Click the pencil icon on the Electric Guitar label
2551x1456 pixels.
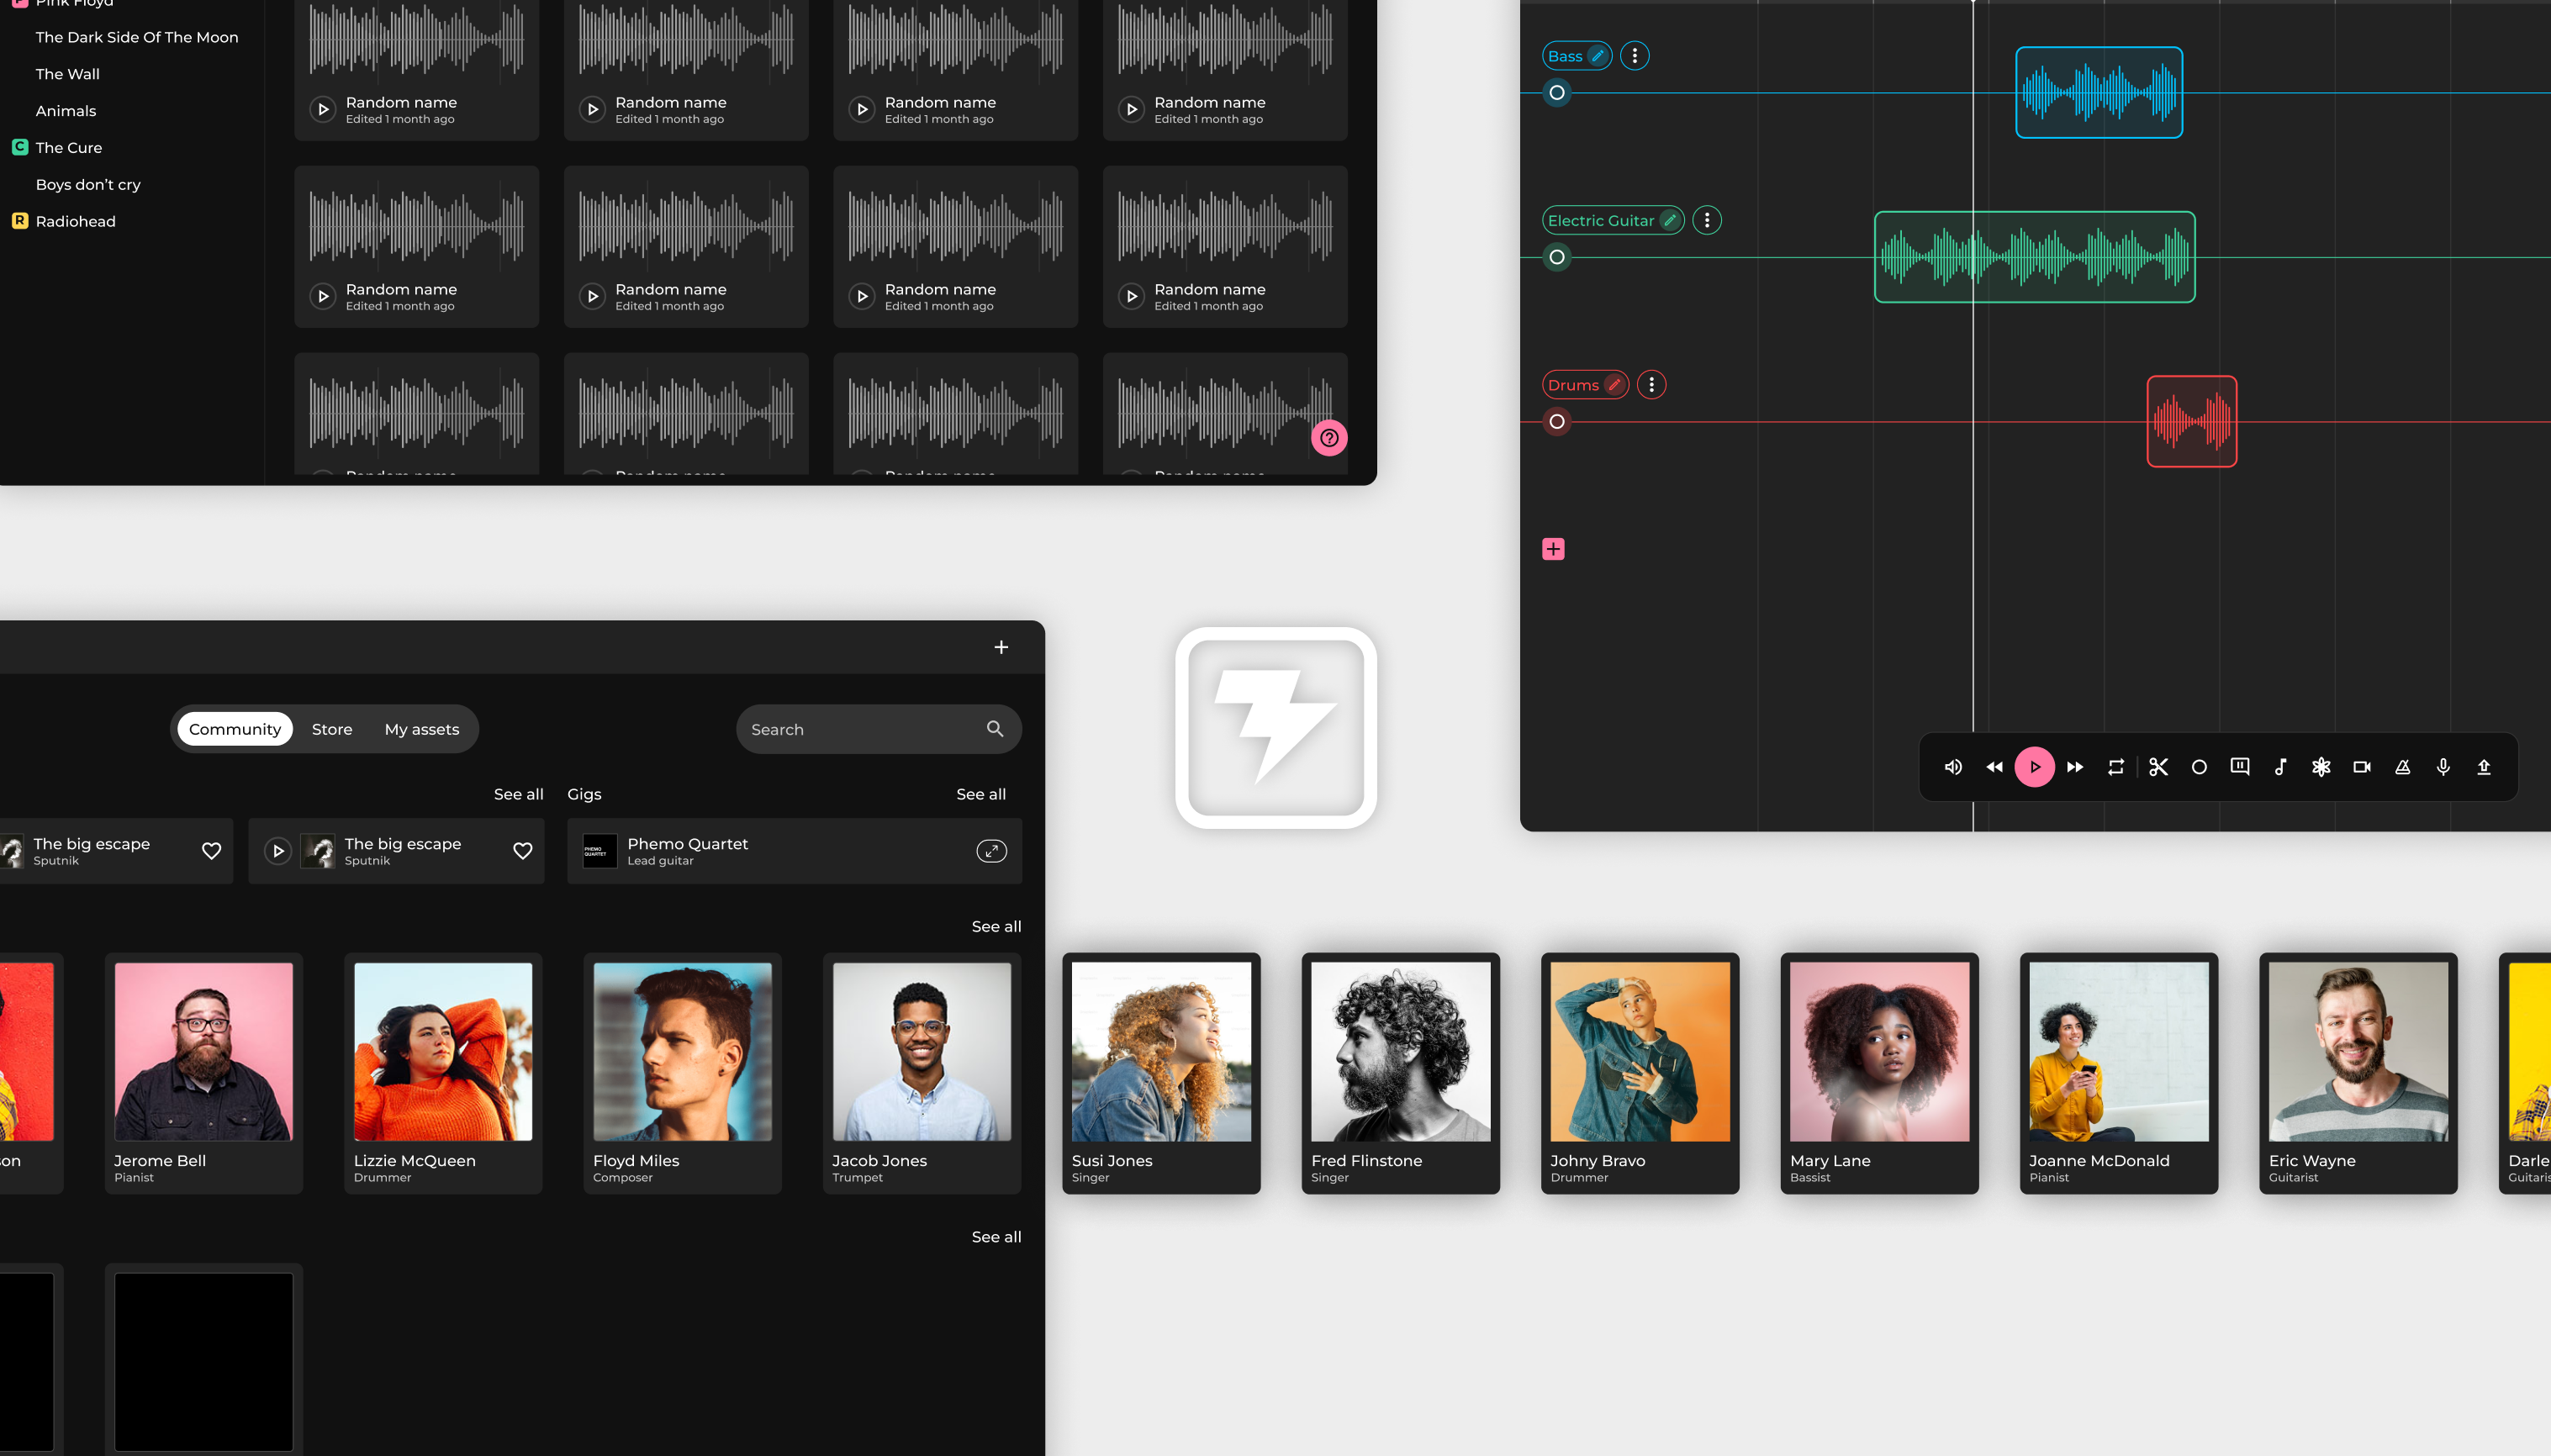(1670, 220)
